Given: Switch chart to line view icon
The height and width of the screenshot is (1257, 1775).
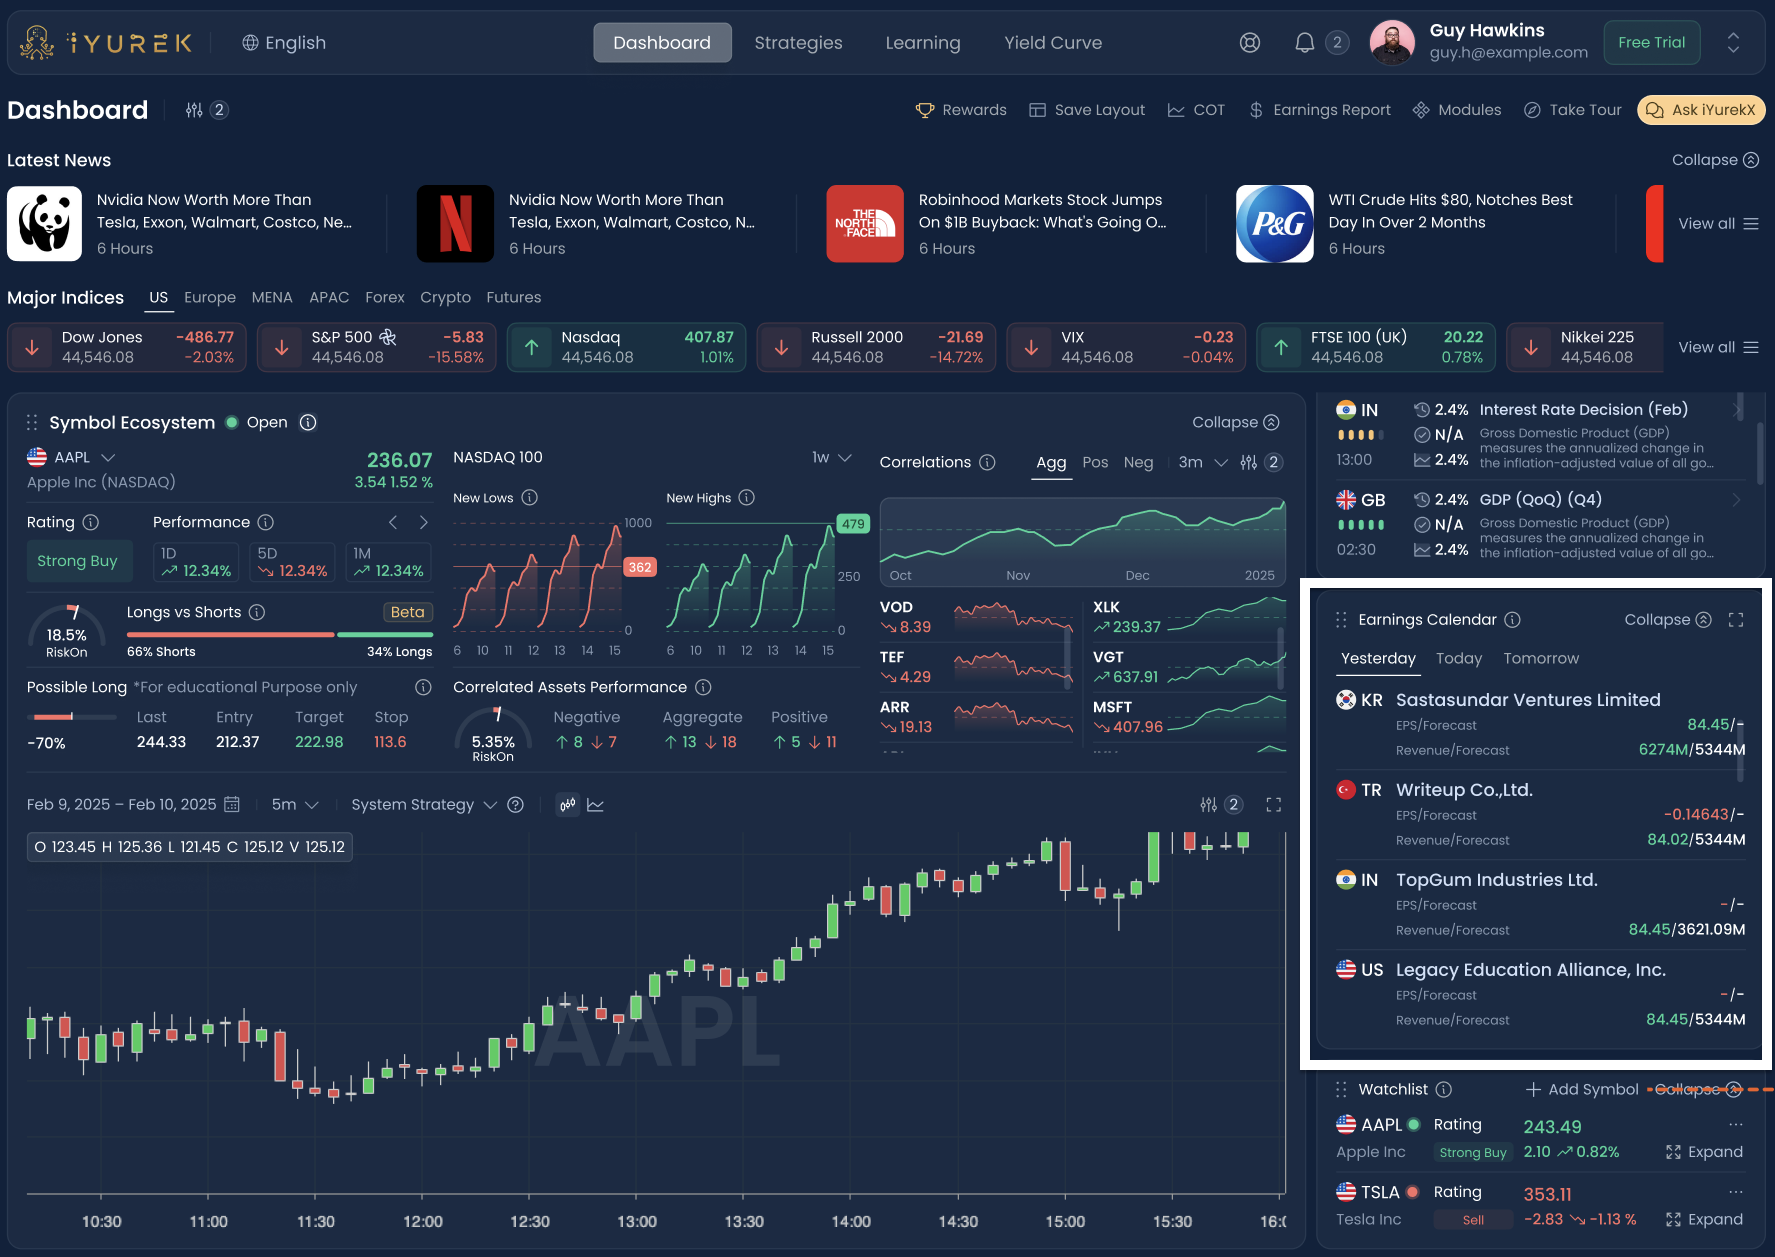Looking at the screenshot, I should 595,804.
